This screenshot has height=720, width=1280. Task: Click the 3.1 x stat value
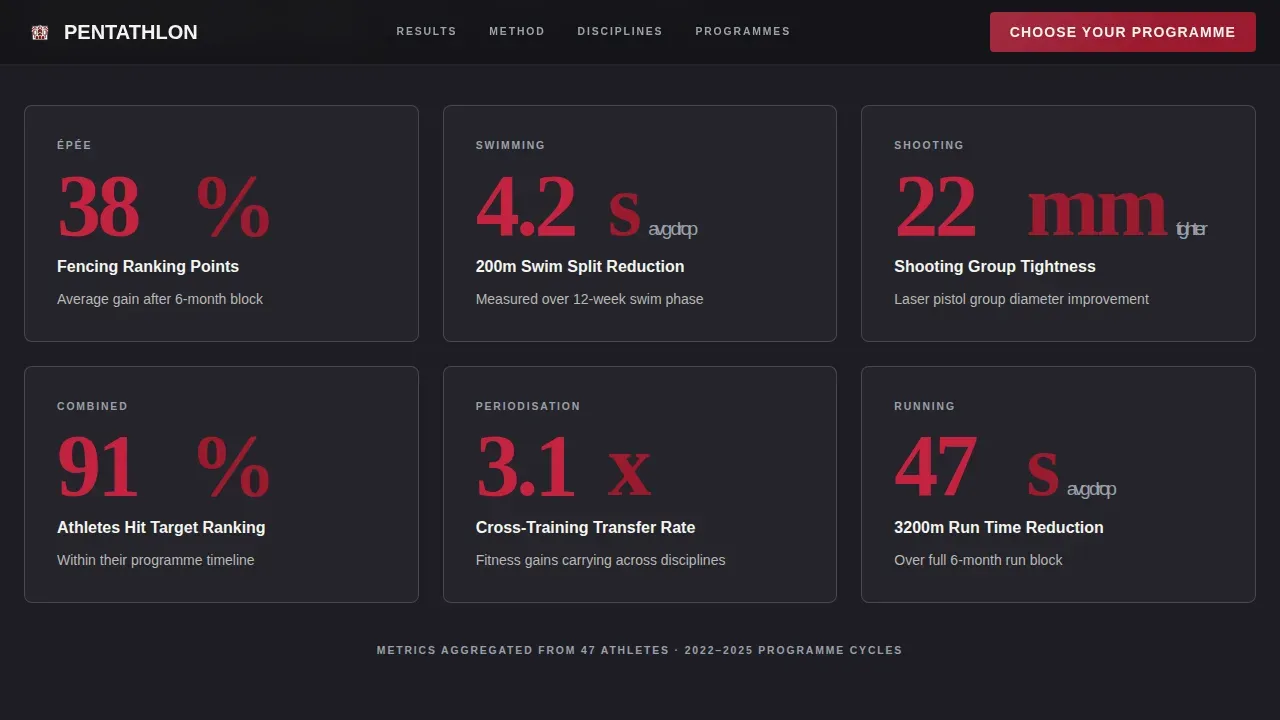pos(564,468)
